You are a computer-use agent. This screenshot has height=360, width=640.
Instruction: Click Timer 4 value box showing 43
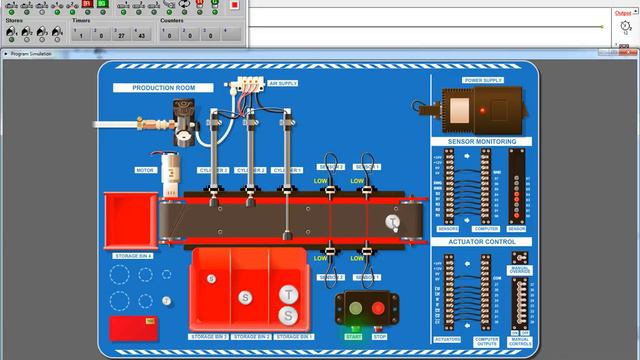click(x=142, y=34)
